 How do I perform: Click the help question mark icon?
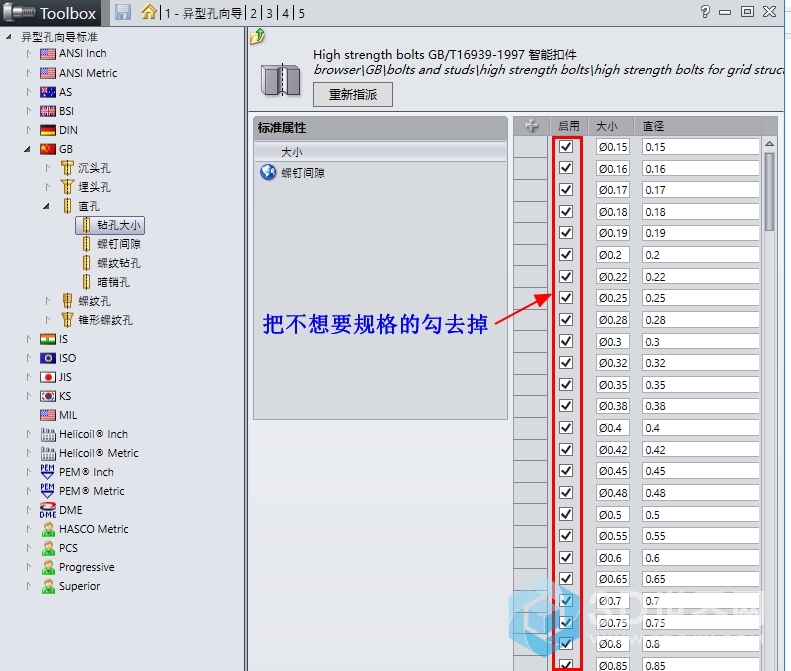[x=705, y=12]
